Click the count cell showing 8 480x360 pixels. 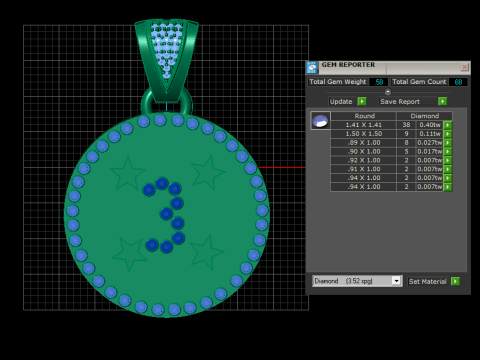point(406,143)
